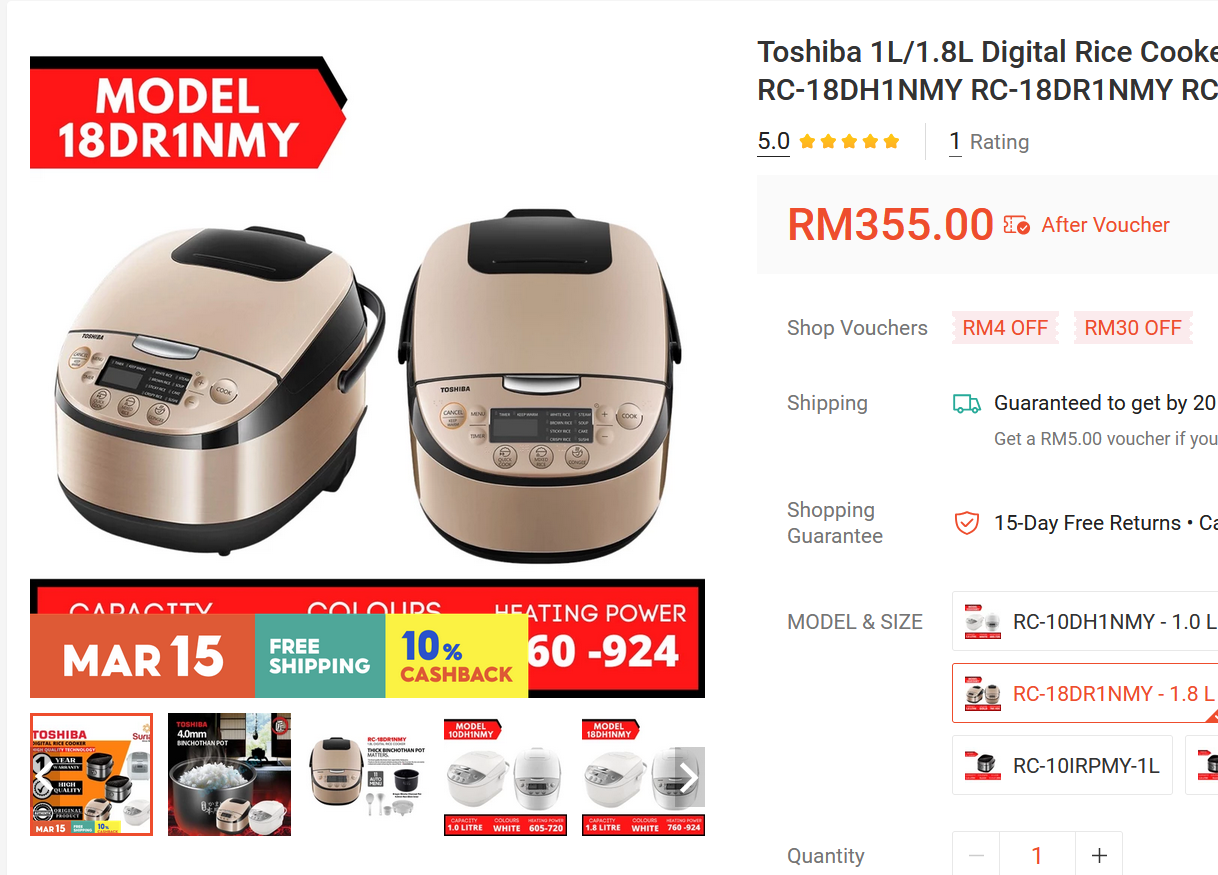
Task: Claim the RM4 OFF shop voucher
Action: pos(1005,328)
